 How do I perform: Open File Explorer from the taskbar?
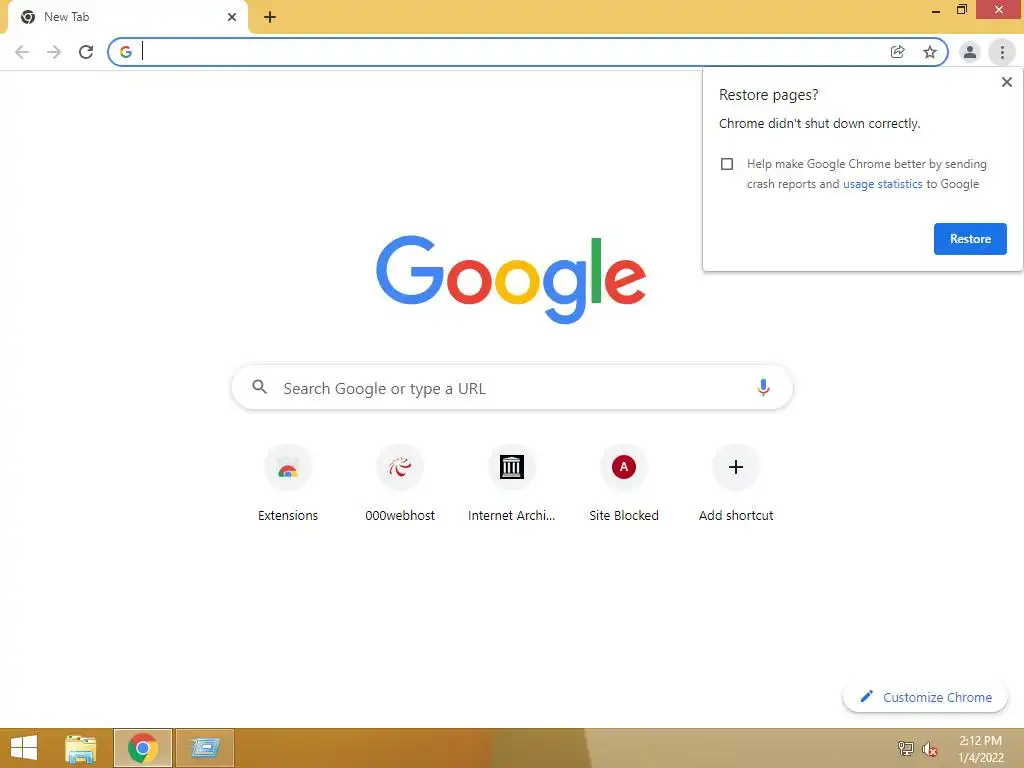(81, 748)
